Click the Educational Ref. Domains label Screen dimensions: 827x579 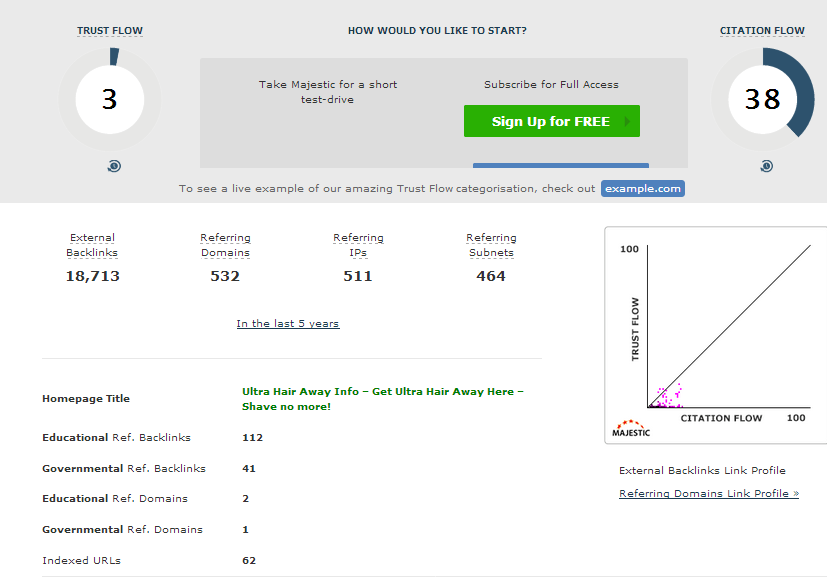pos(115,499)
